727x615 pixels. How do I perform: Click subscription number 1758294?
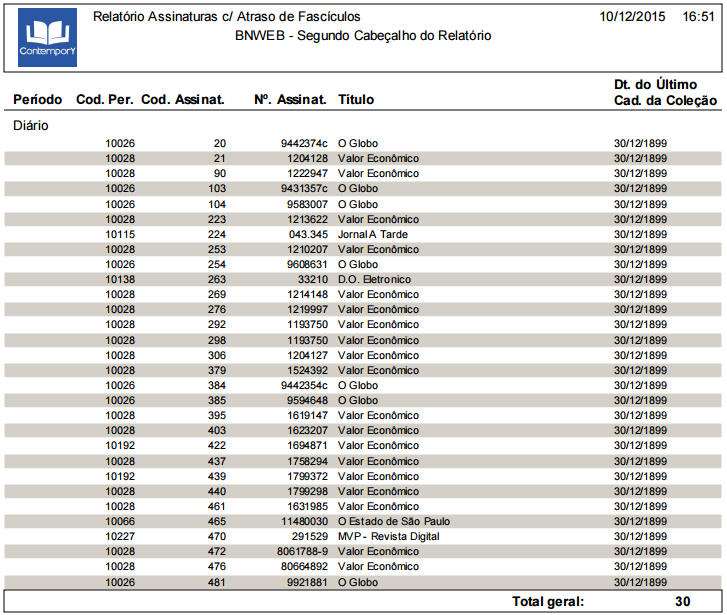(307, 461)
